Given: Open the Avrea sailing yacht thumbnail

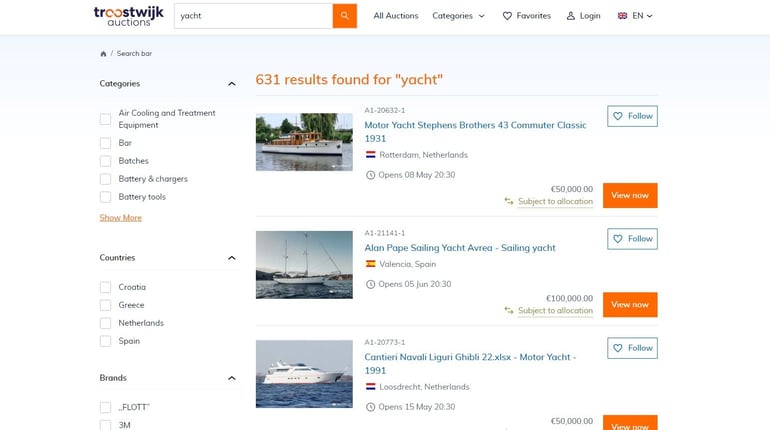Looking at the screenshot, I should pos(304,265).
